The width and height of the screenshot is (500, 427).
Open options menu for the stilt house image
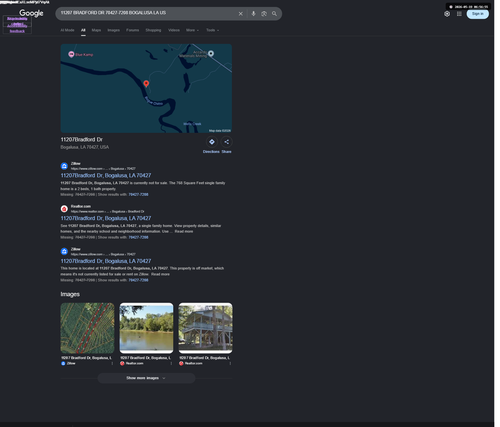pyautogui.click(x=230, y=363)
